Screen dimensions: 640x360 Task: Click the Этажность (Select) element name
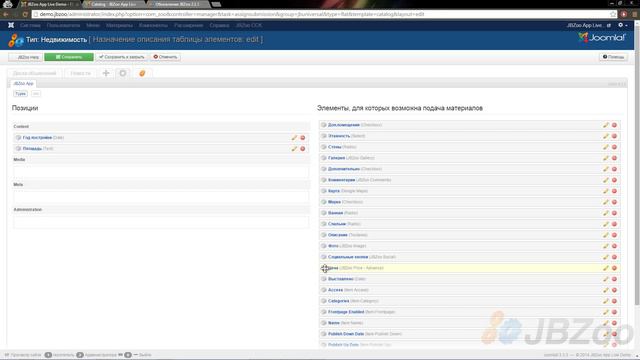(339, 136)
